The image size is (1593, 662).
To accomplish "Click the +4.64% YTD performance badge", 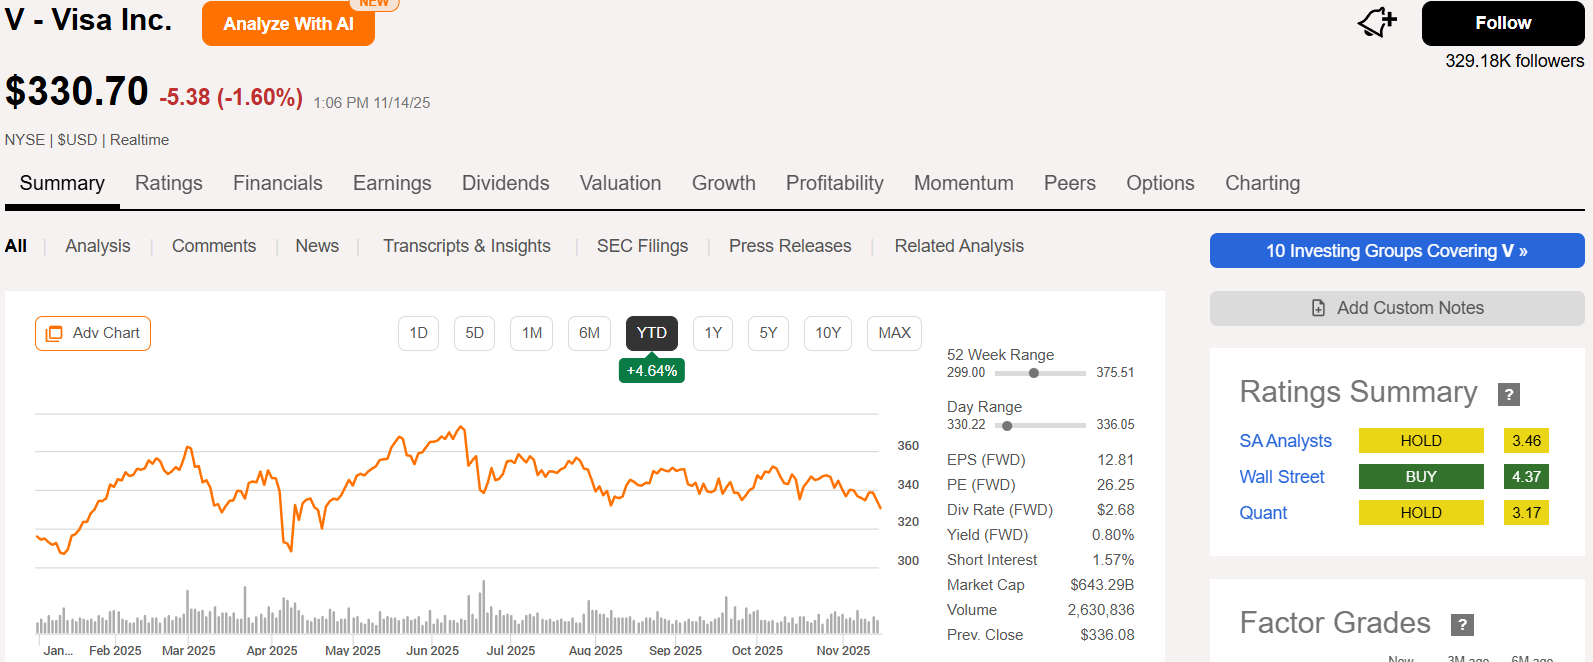I will pos(652,371).
